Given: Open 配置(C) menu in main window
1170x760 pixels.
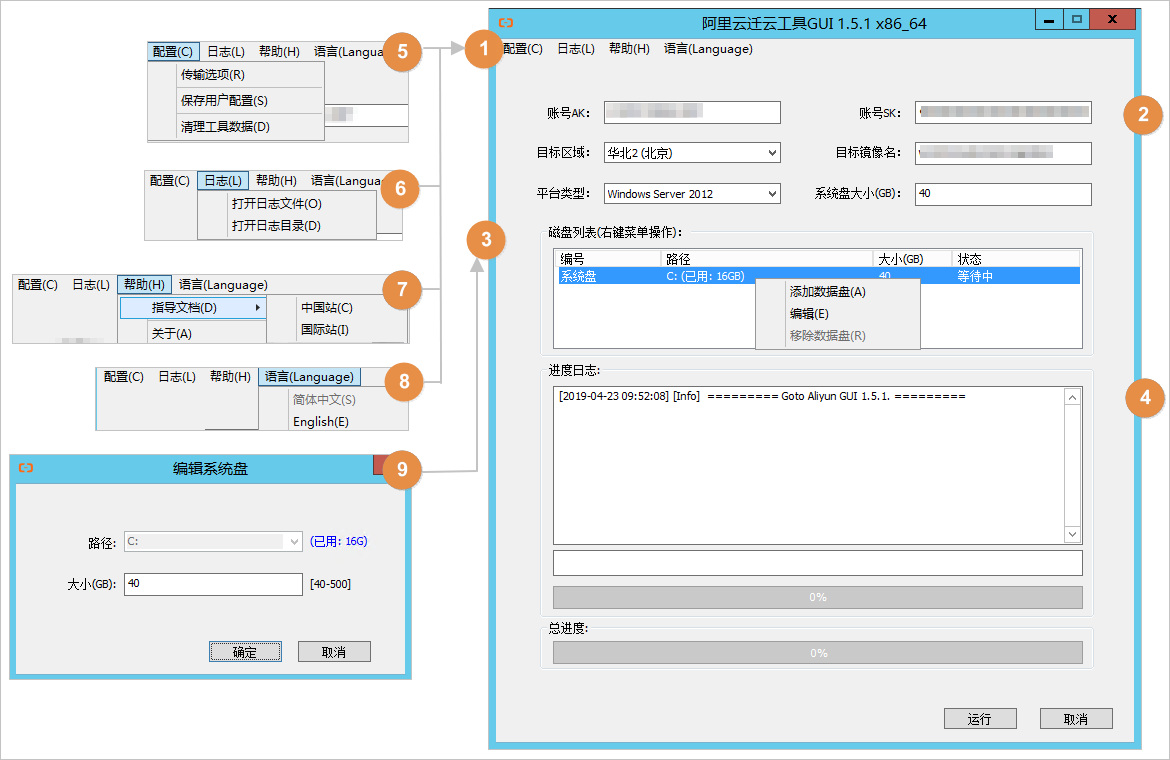Looking at the screenshot, I should pyautogui.click(x=523, y=49).
